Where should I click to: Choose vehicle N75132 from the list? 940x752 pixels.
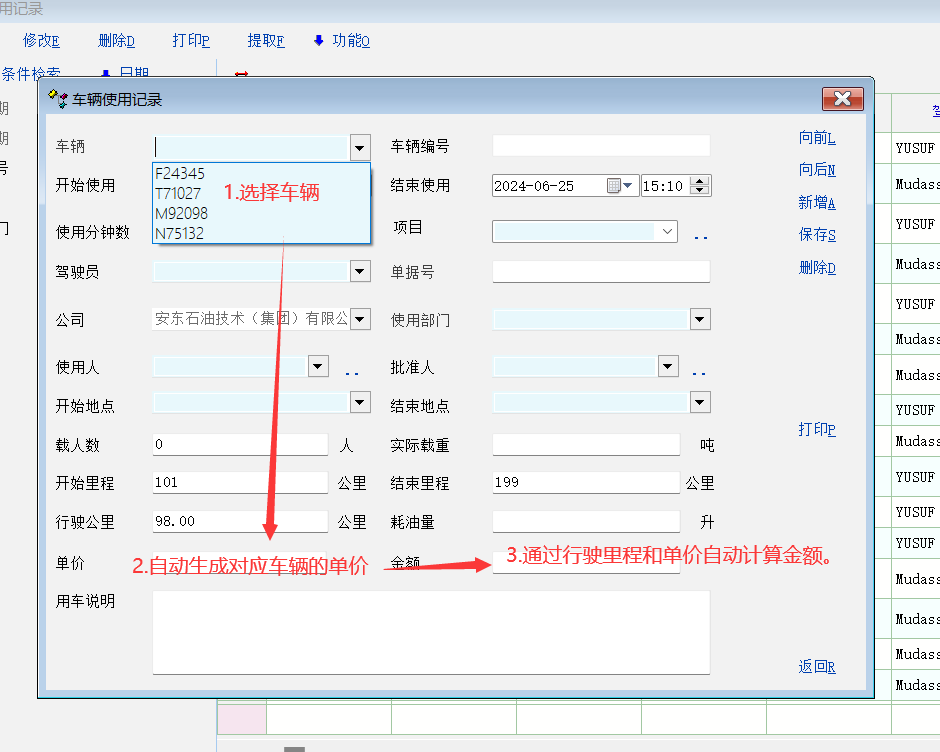click(179, 233)
